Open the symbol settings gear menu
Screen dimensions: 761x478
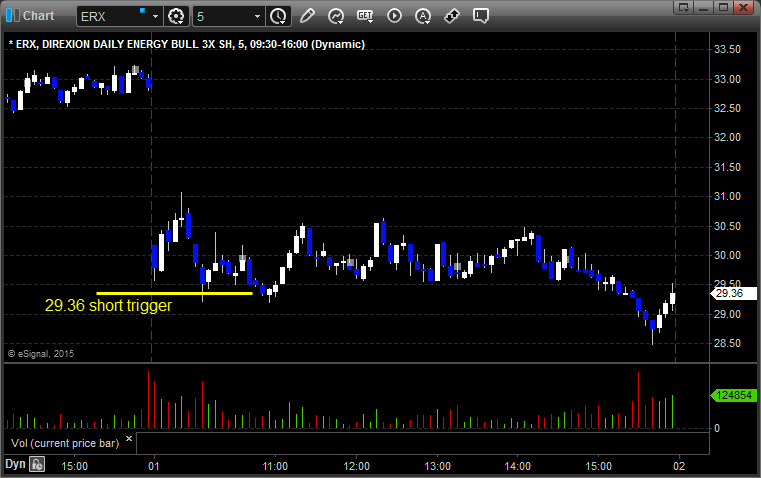pos(176,16)
